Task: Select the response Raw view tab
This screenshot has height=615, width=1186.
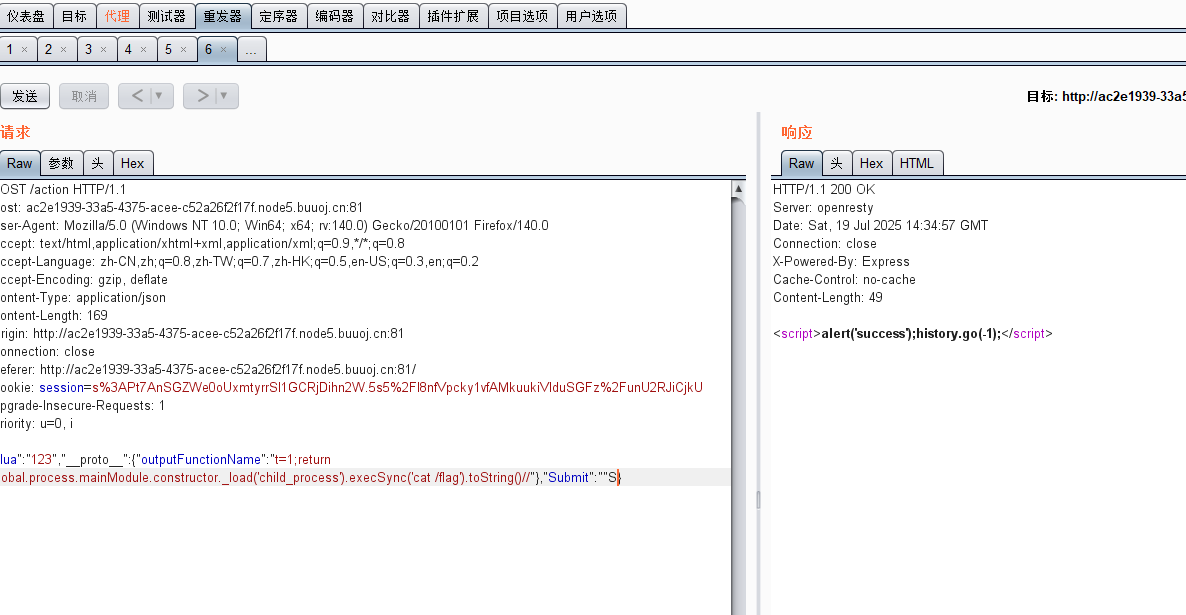Action: click(x=802, y=163)
